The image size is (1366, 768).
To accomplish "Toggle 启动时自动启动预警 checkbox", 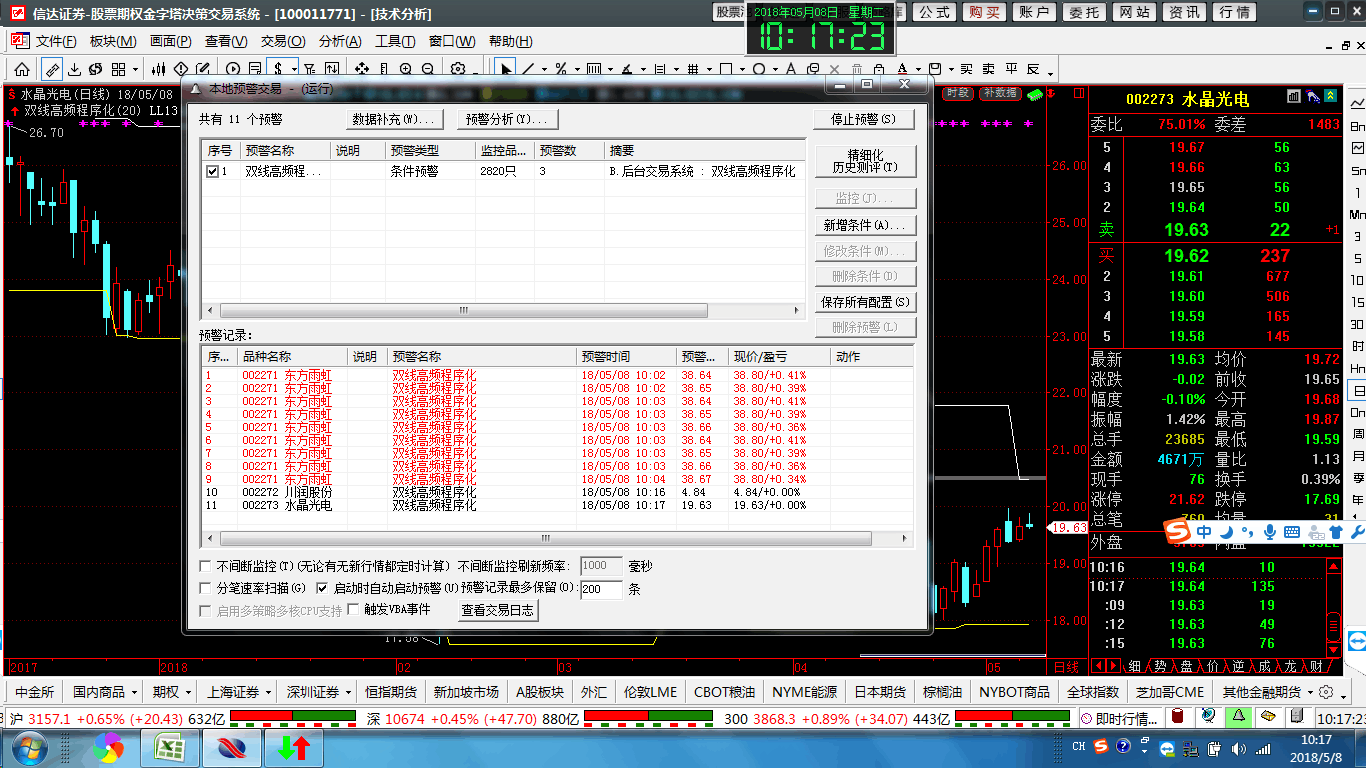I will click(322, 588).
